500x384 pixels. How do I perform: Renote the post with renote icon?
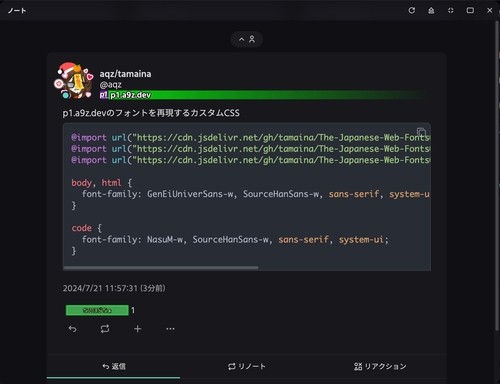(x=105, y=329)
